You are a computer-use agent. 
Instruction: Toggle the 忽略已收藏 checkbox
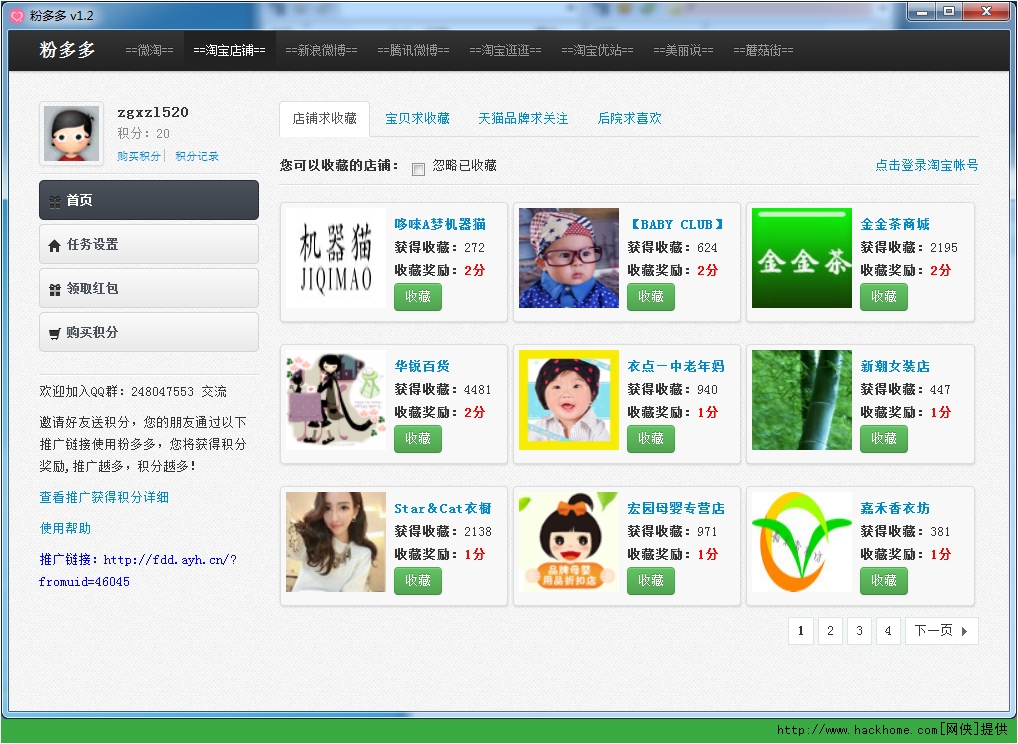(419, 169)
